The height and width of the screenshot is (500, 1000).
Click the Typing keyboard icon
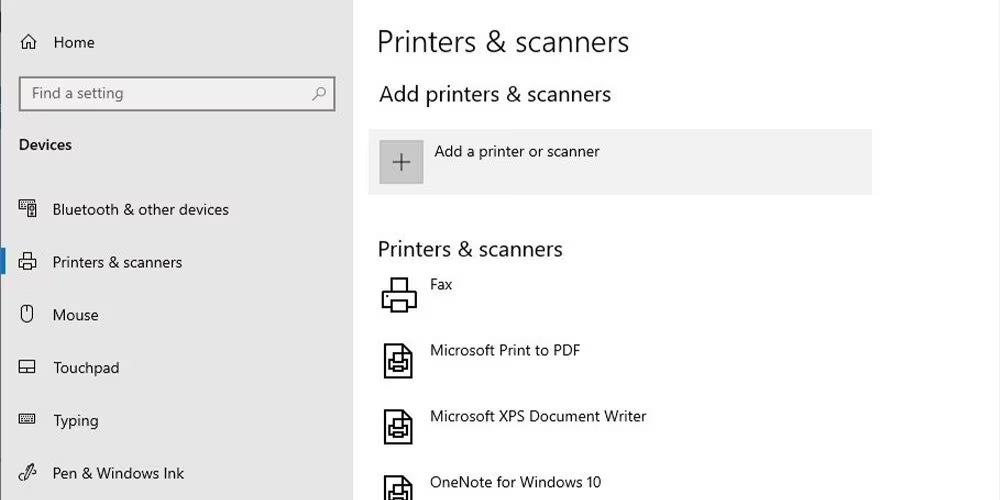click(x=27, y=419)
